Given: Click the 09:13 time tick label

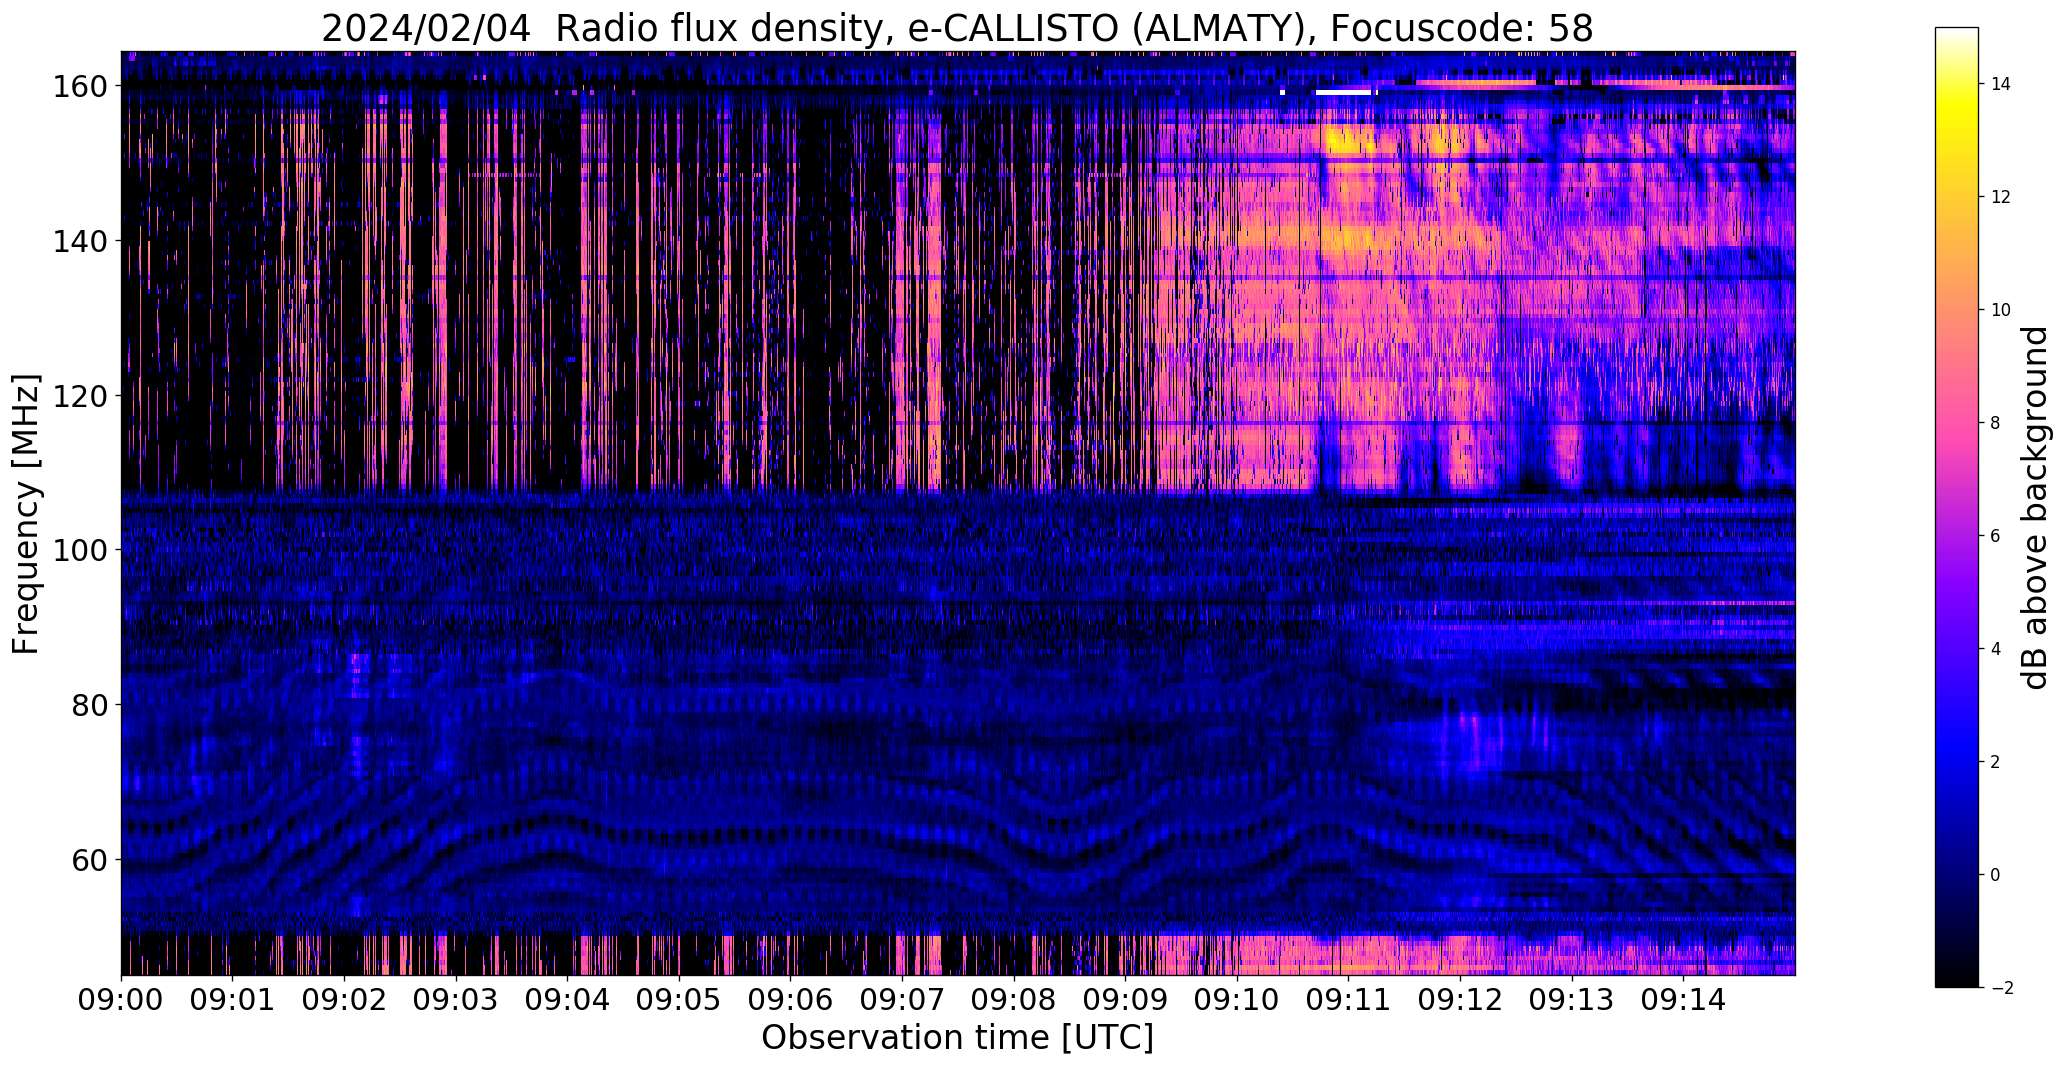Looking at the screenshot, I should (1572, 999).
